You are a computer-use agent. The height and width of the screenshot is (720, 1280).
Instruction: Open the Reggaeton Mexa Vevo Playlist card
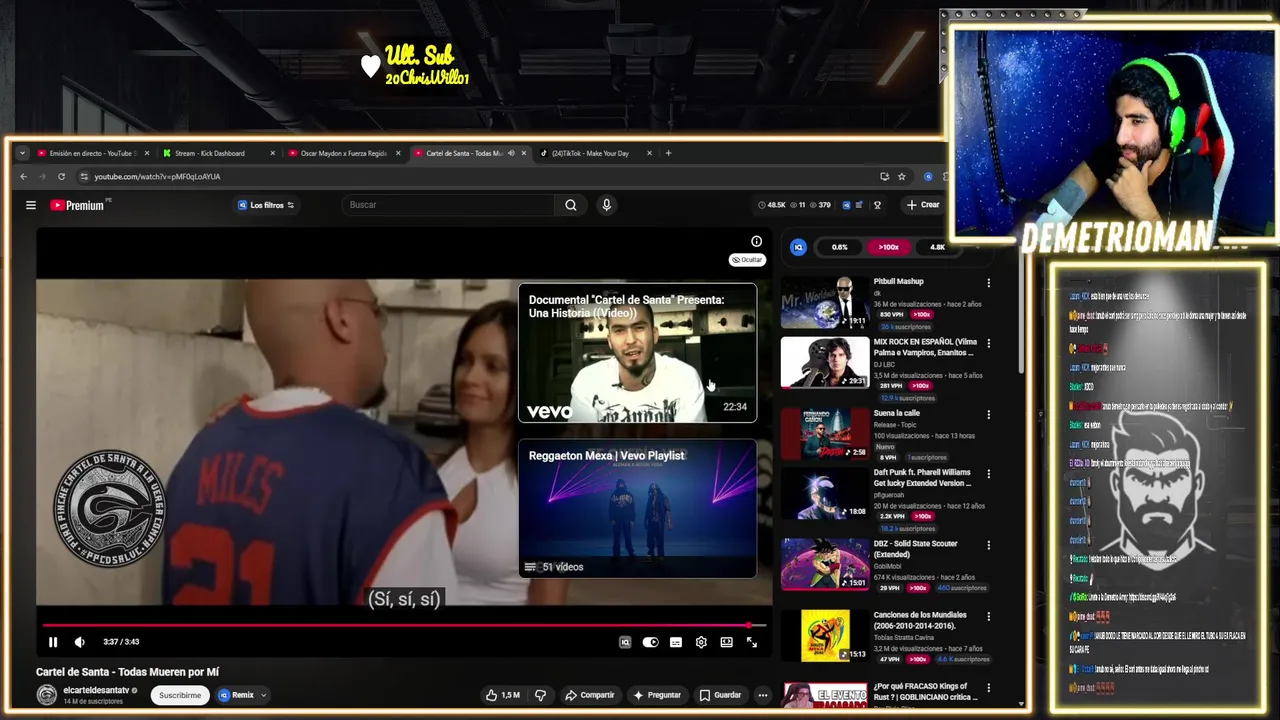pyautogui.click(x=637, y=508)
